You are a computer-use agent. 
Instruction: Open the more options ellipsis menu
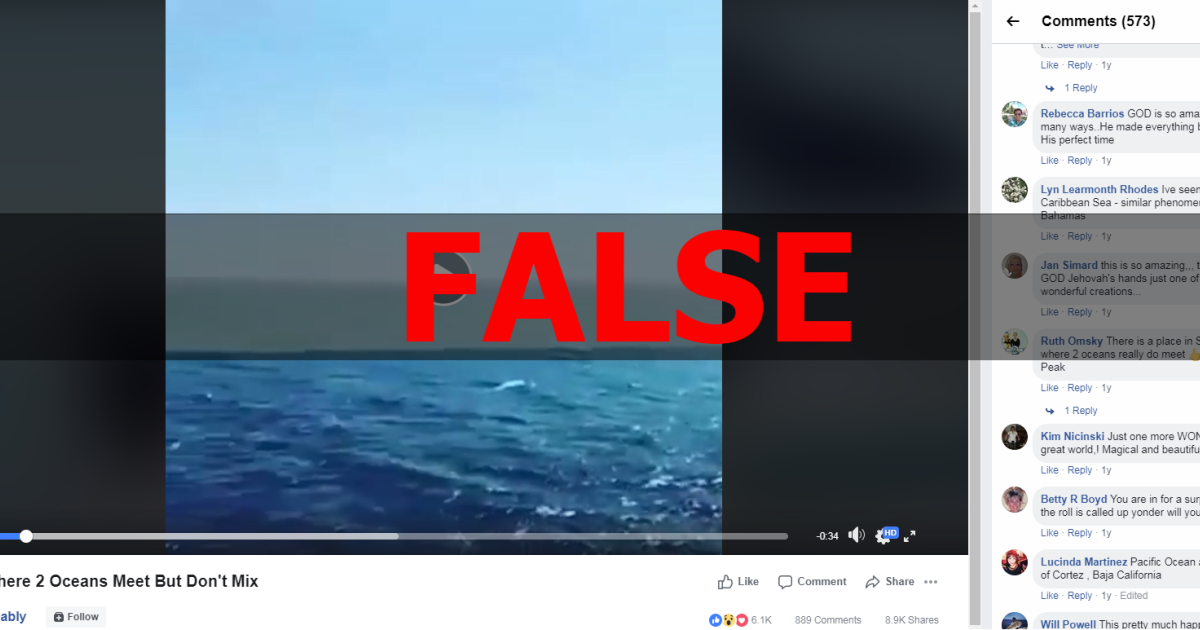click(x=931, y=582)
